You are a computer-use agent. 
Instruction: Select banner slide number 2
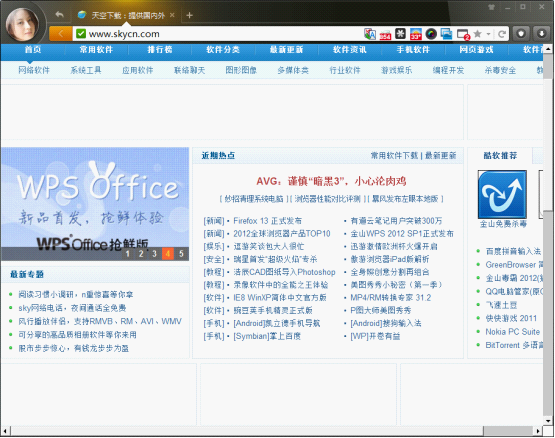(141, 254)
